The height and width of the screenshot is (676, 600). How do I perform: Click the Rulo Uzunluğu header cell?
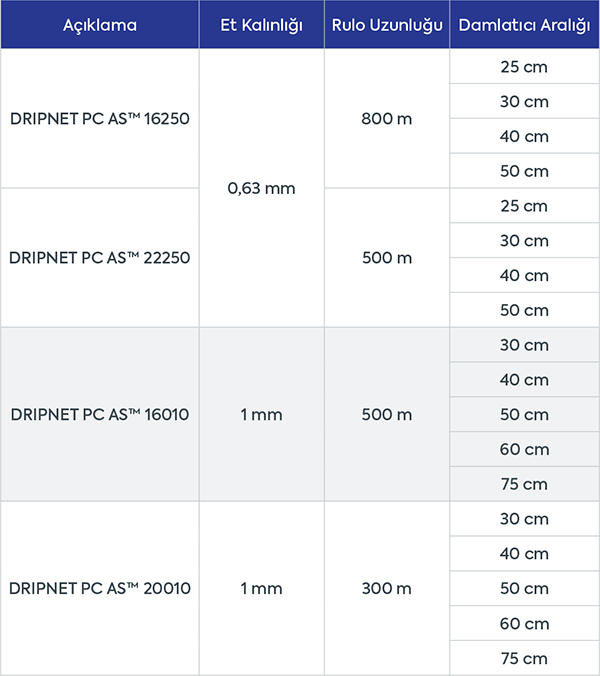(x=386, y=25)
